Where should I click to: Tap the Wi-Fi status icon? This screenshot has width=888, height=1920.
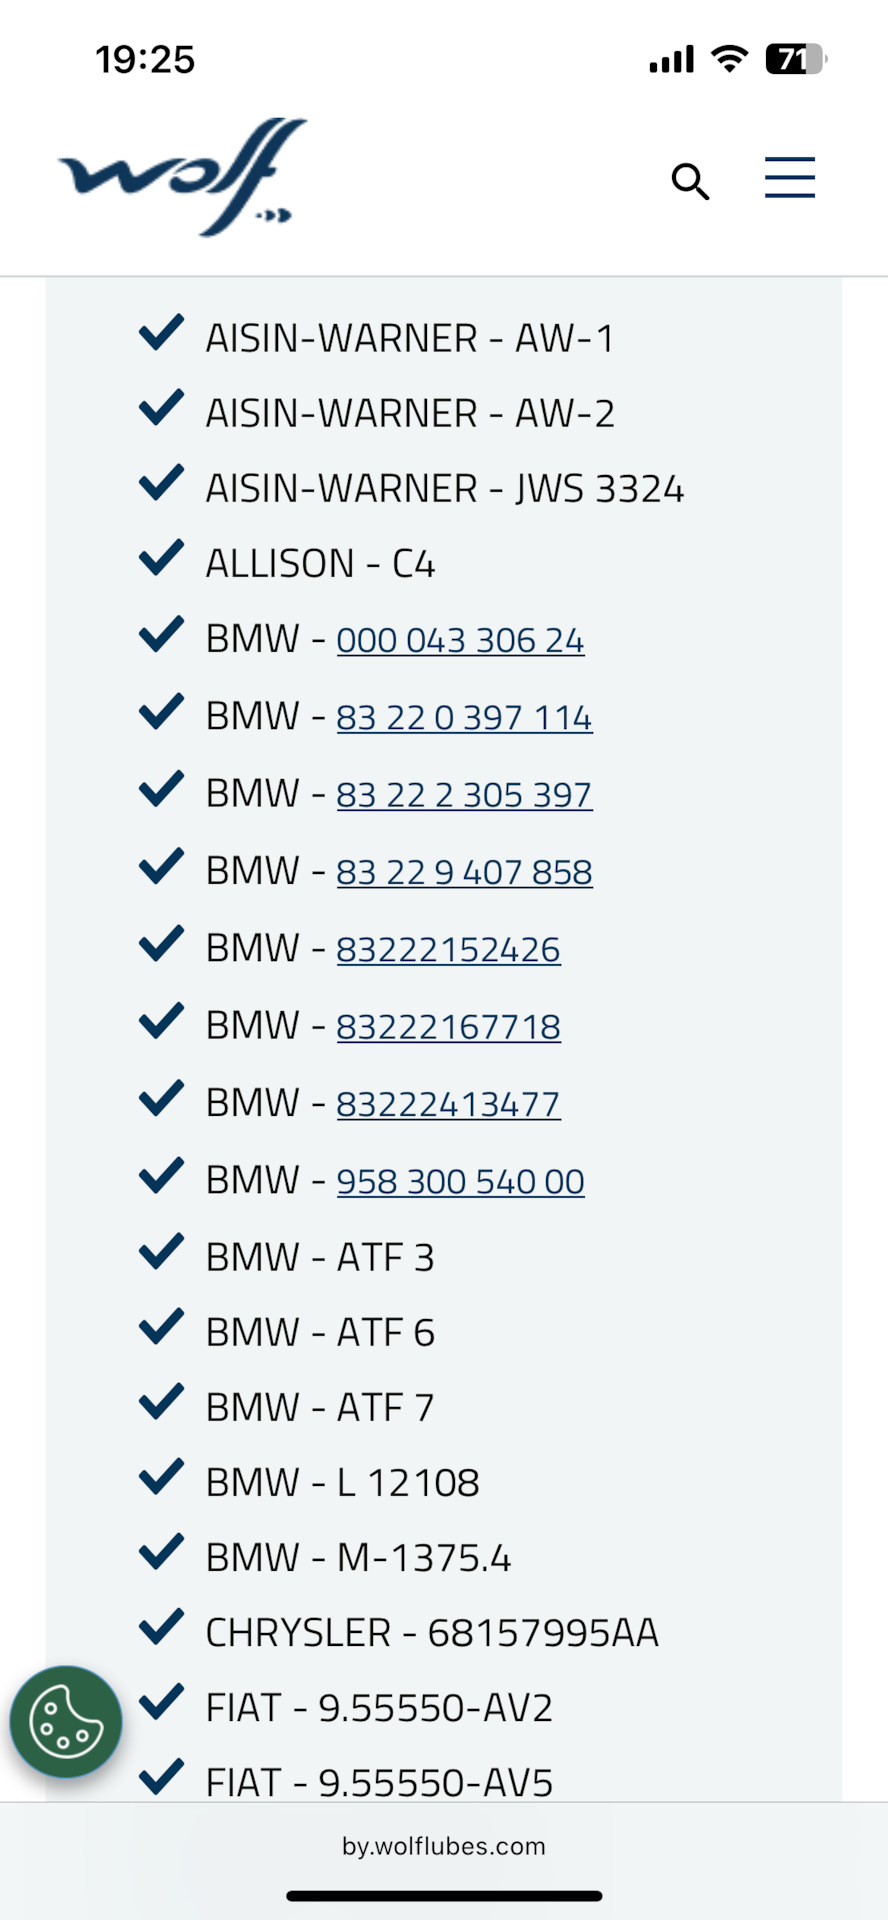click(x=730, y=59)
